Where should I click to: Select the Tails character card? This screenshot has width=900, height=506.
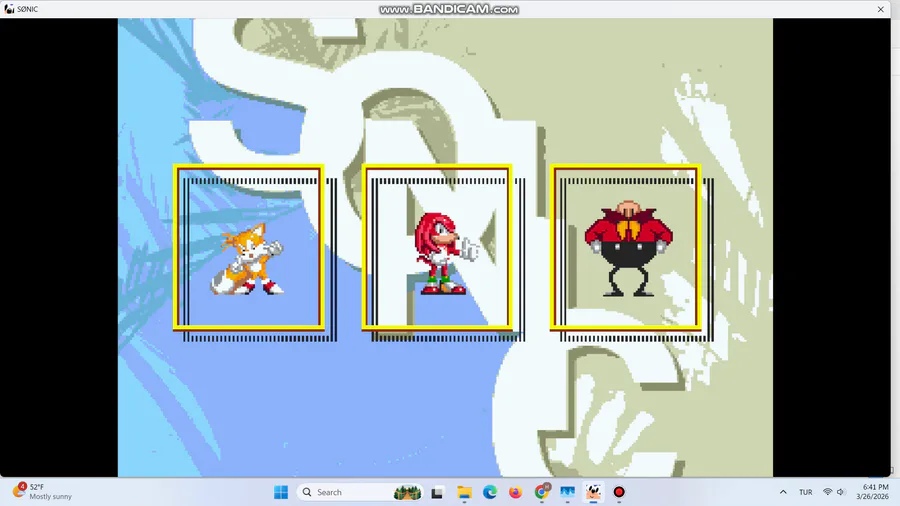pos(249,247)
